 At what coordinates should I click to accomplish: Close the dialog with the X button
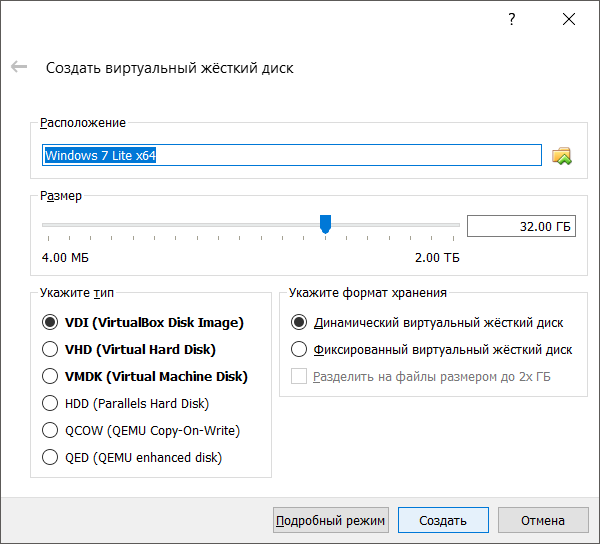[569, 19]
